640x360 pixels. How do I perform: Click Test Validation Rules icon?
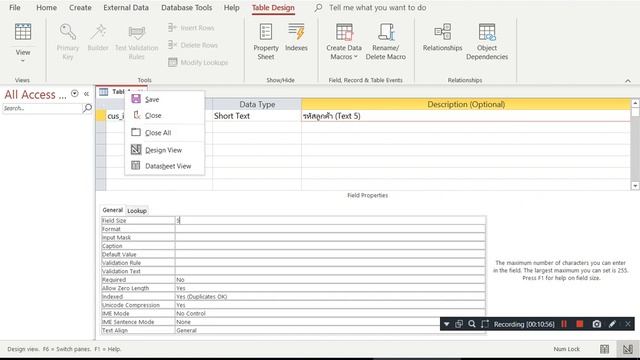(136, 32)
